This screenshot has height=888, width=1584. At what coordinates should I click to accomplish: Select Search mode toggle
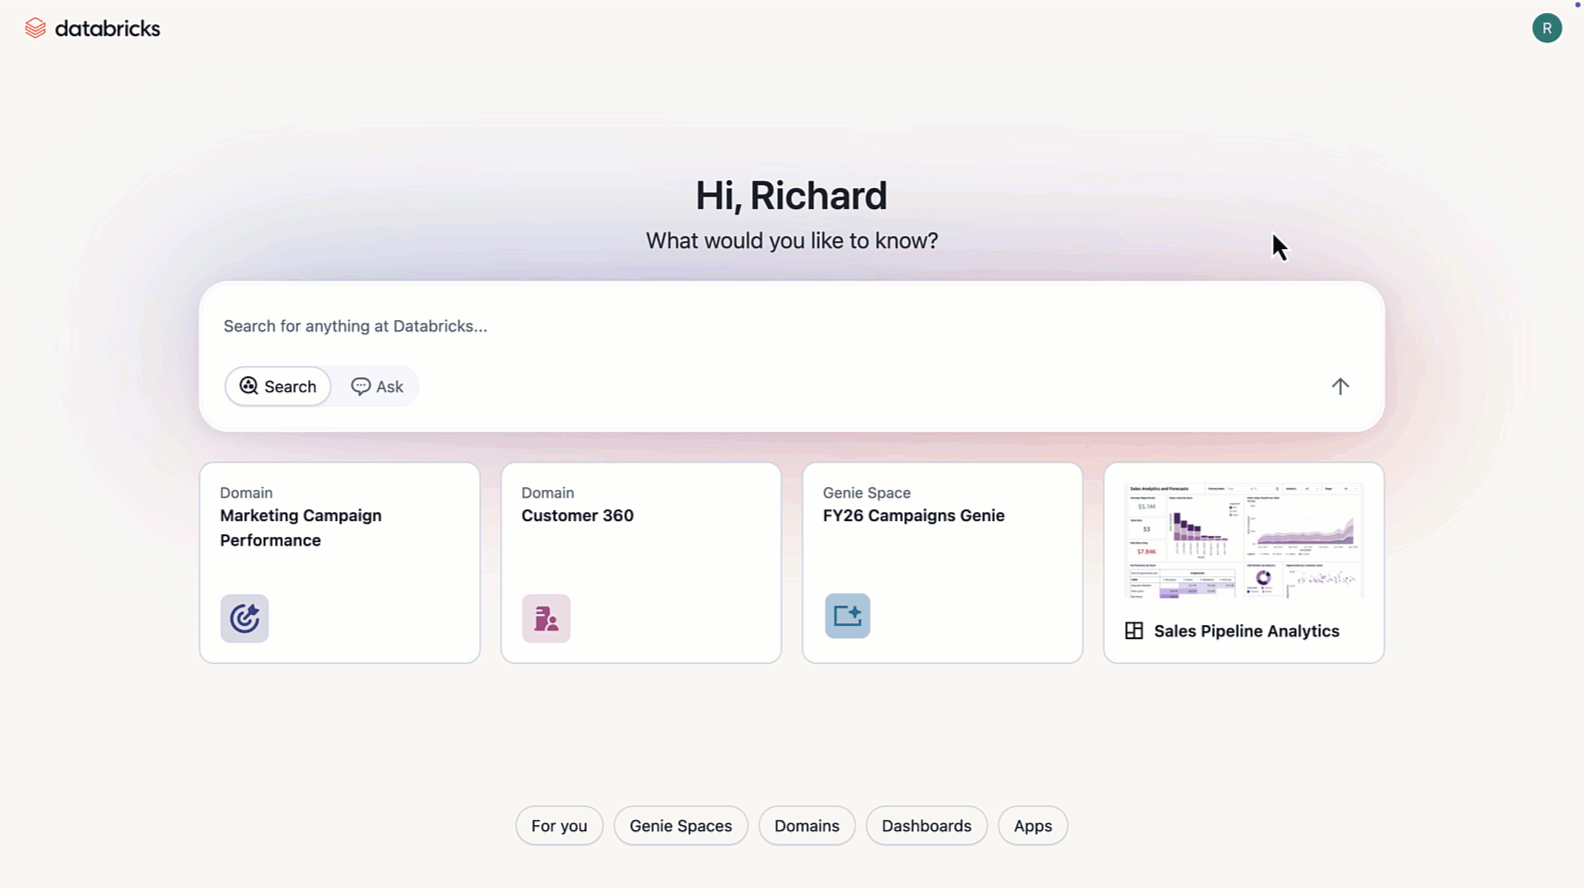[x=278, y=386]
